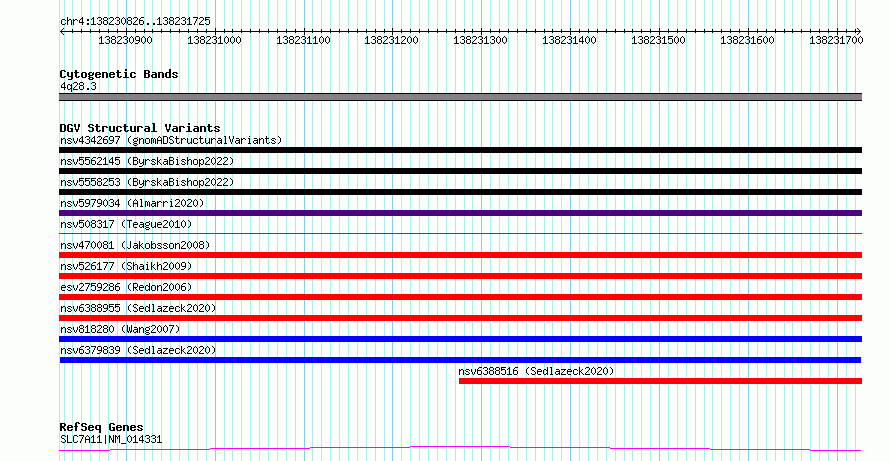890x461 pixels.
Task: Click the Cytogenetic Bands track title
Action: [119, 74]
